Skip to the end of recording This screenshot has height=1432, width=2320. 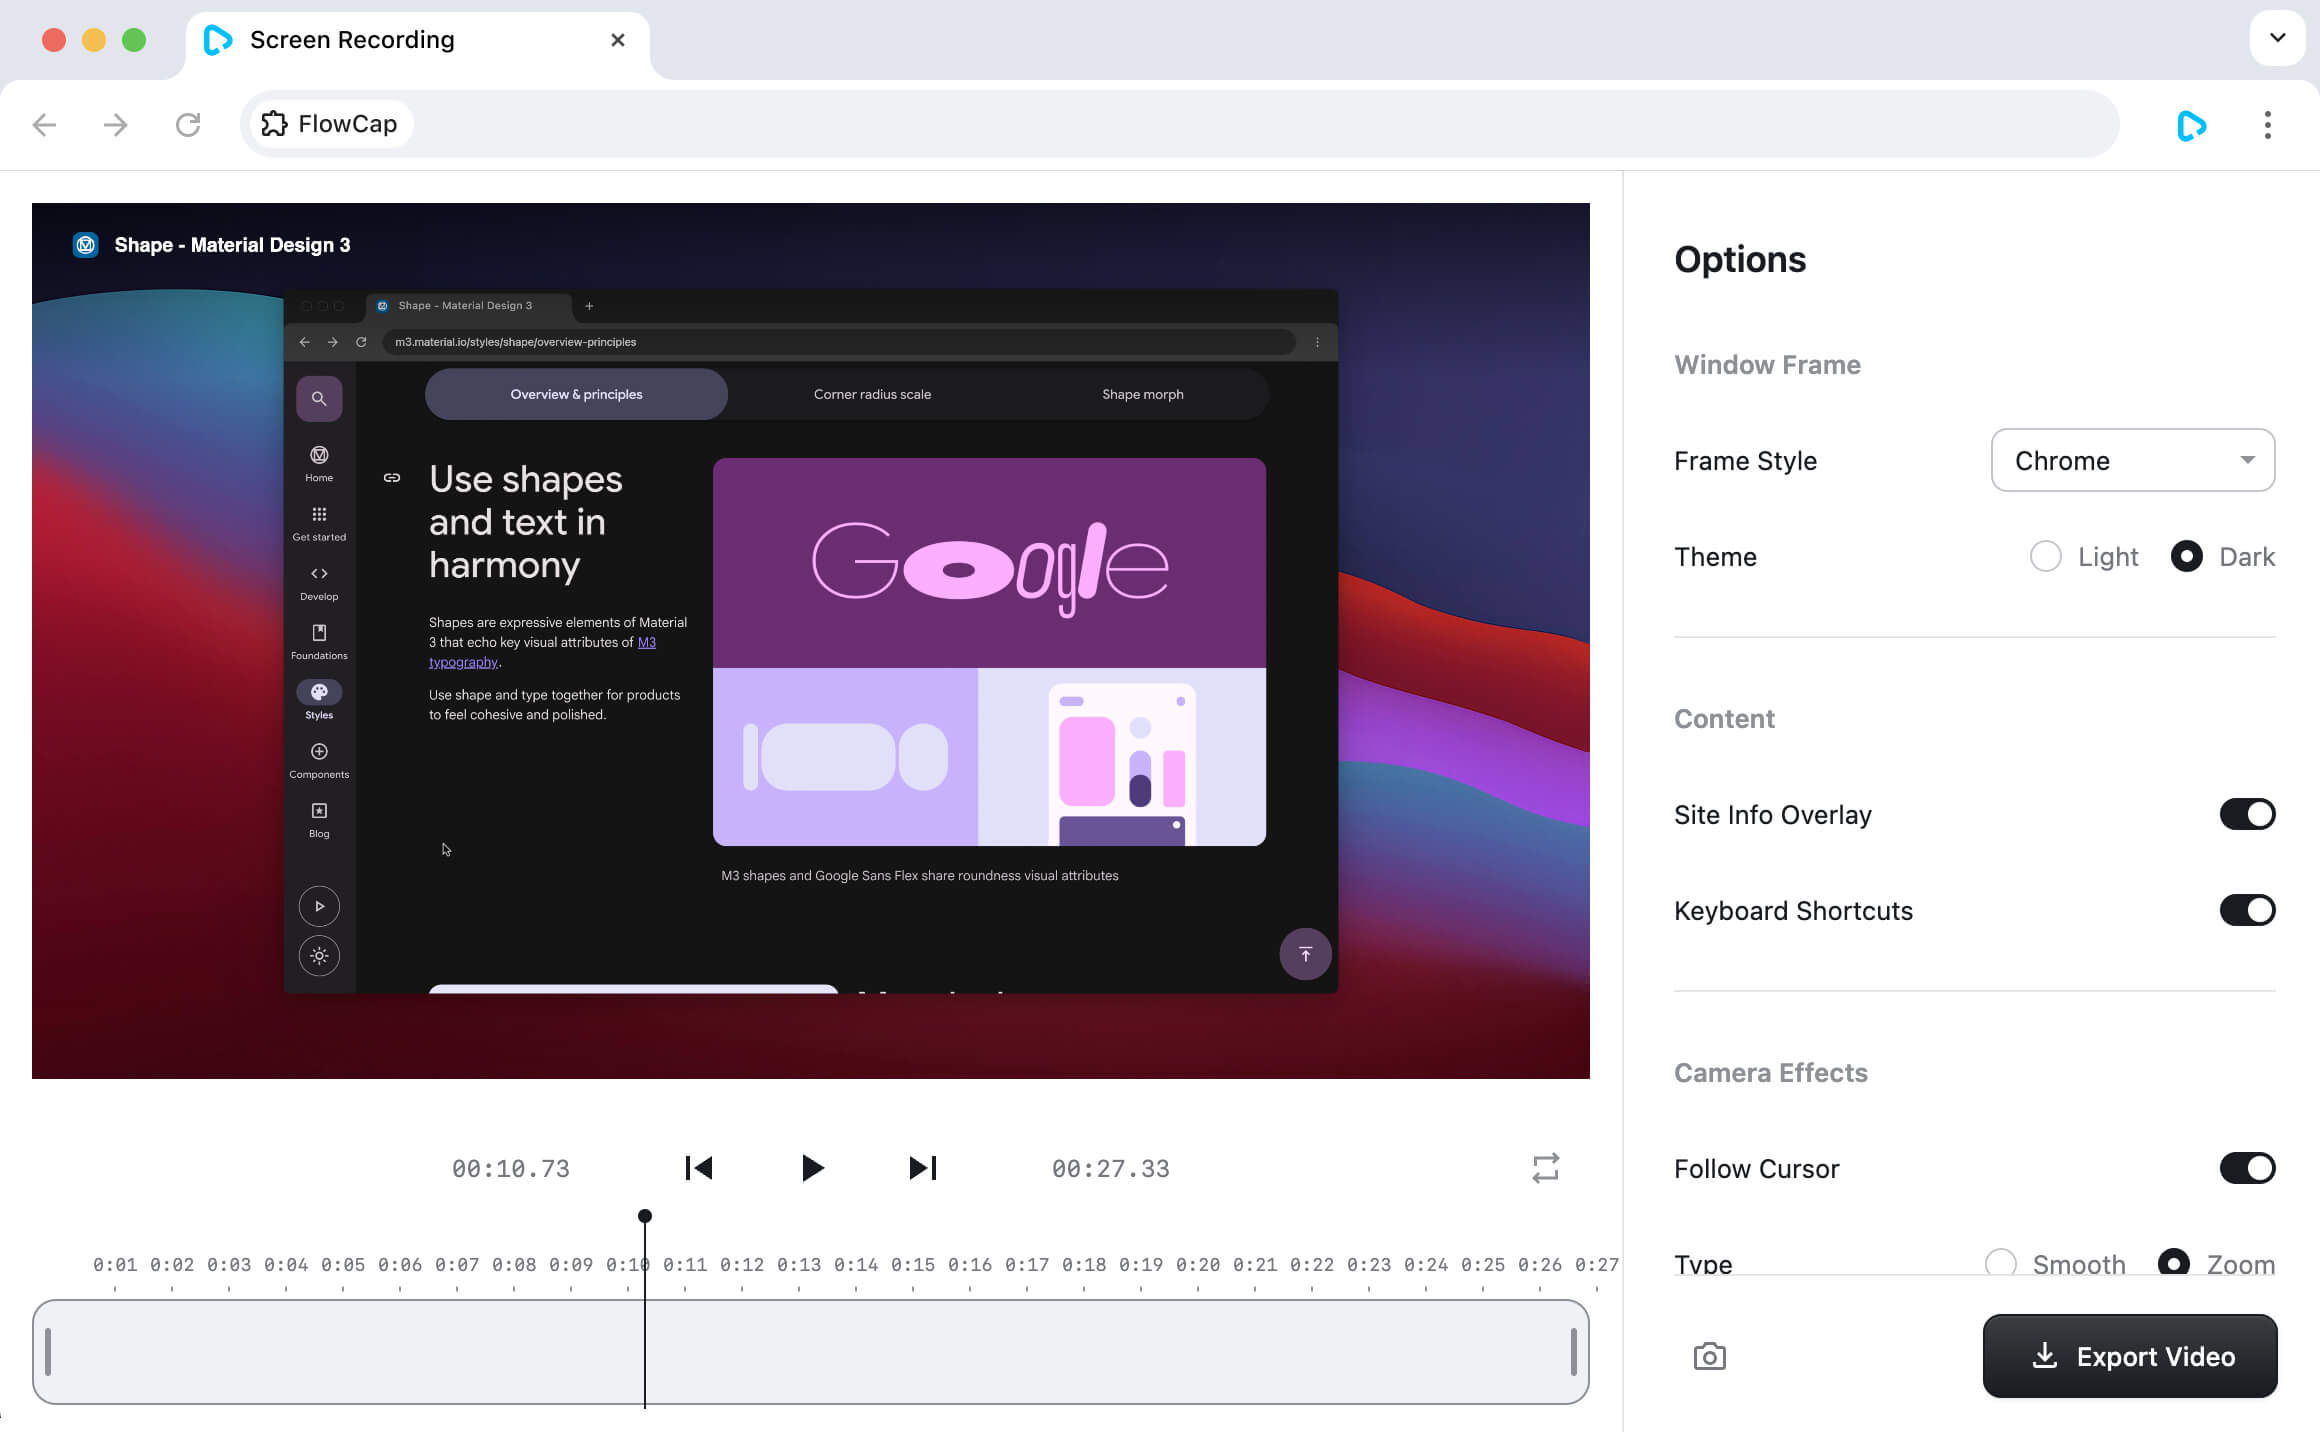pyautogui.click(x=922, y=1168)
